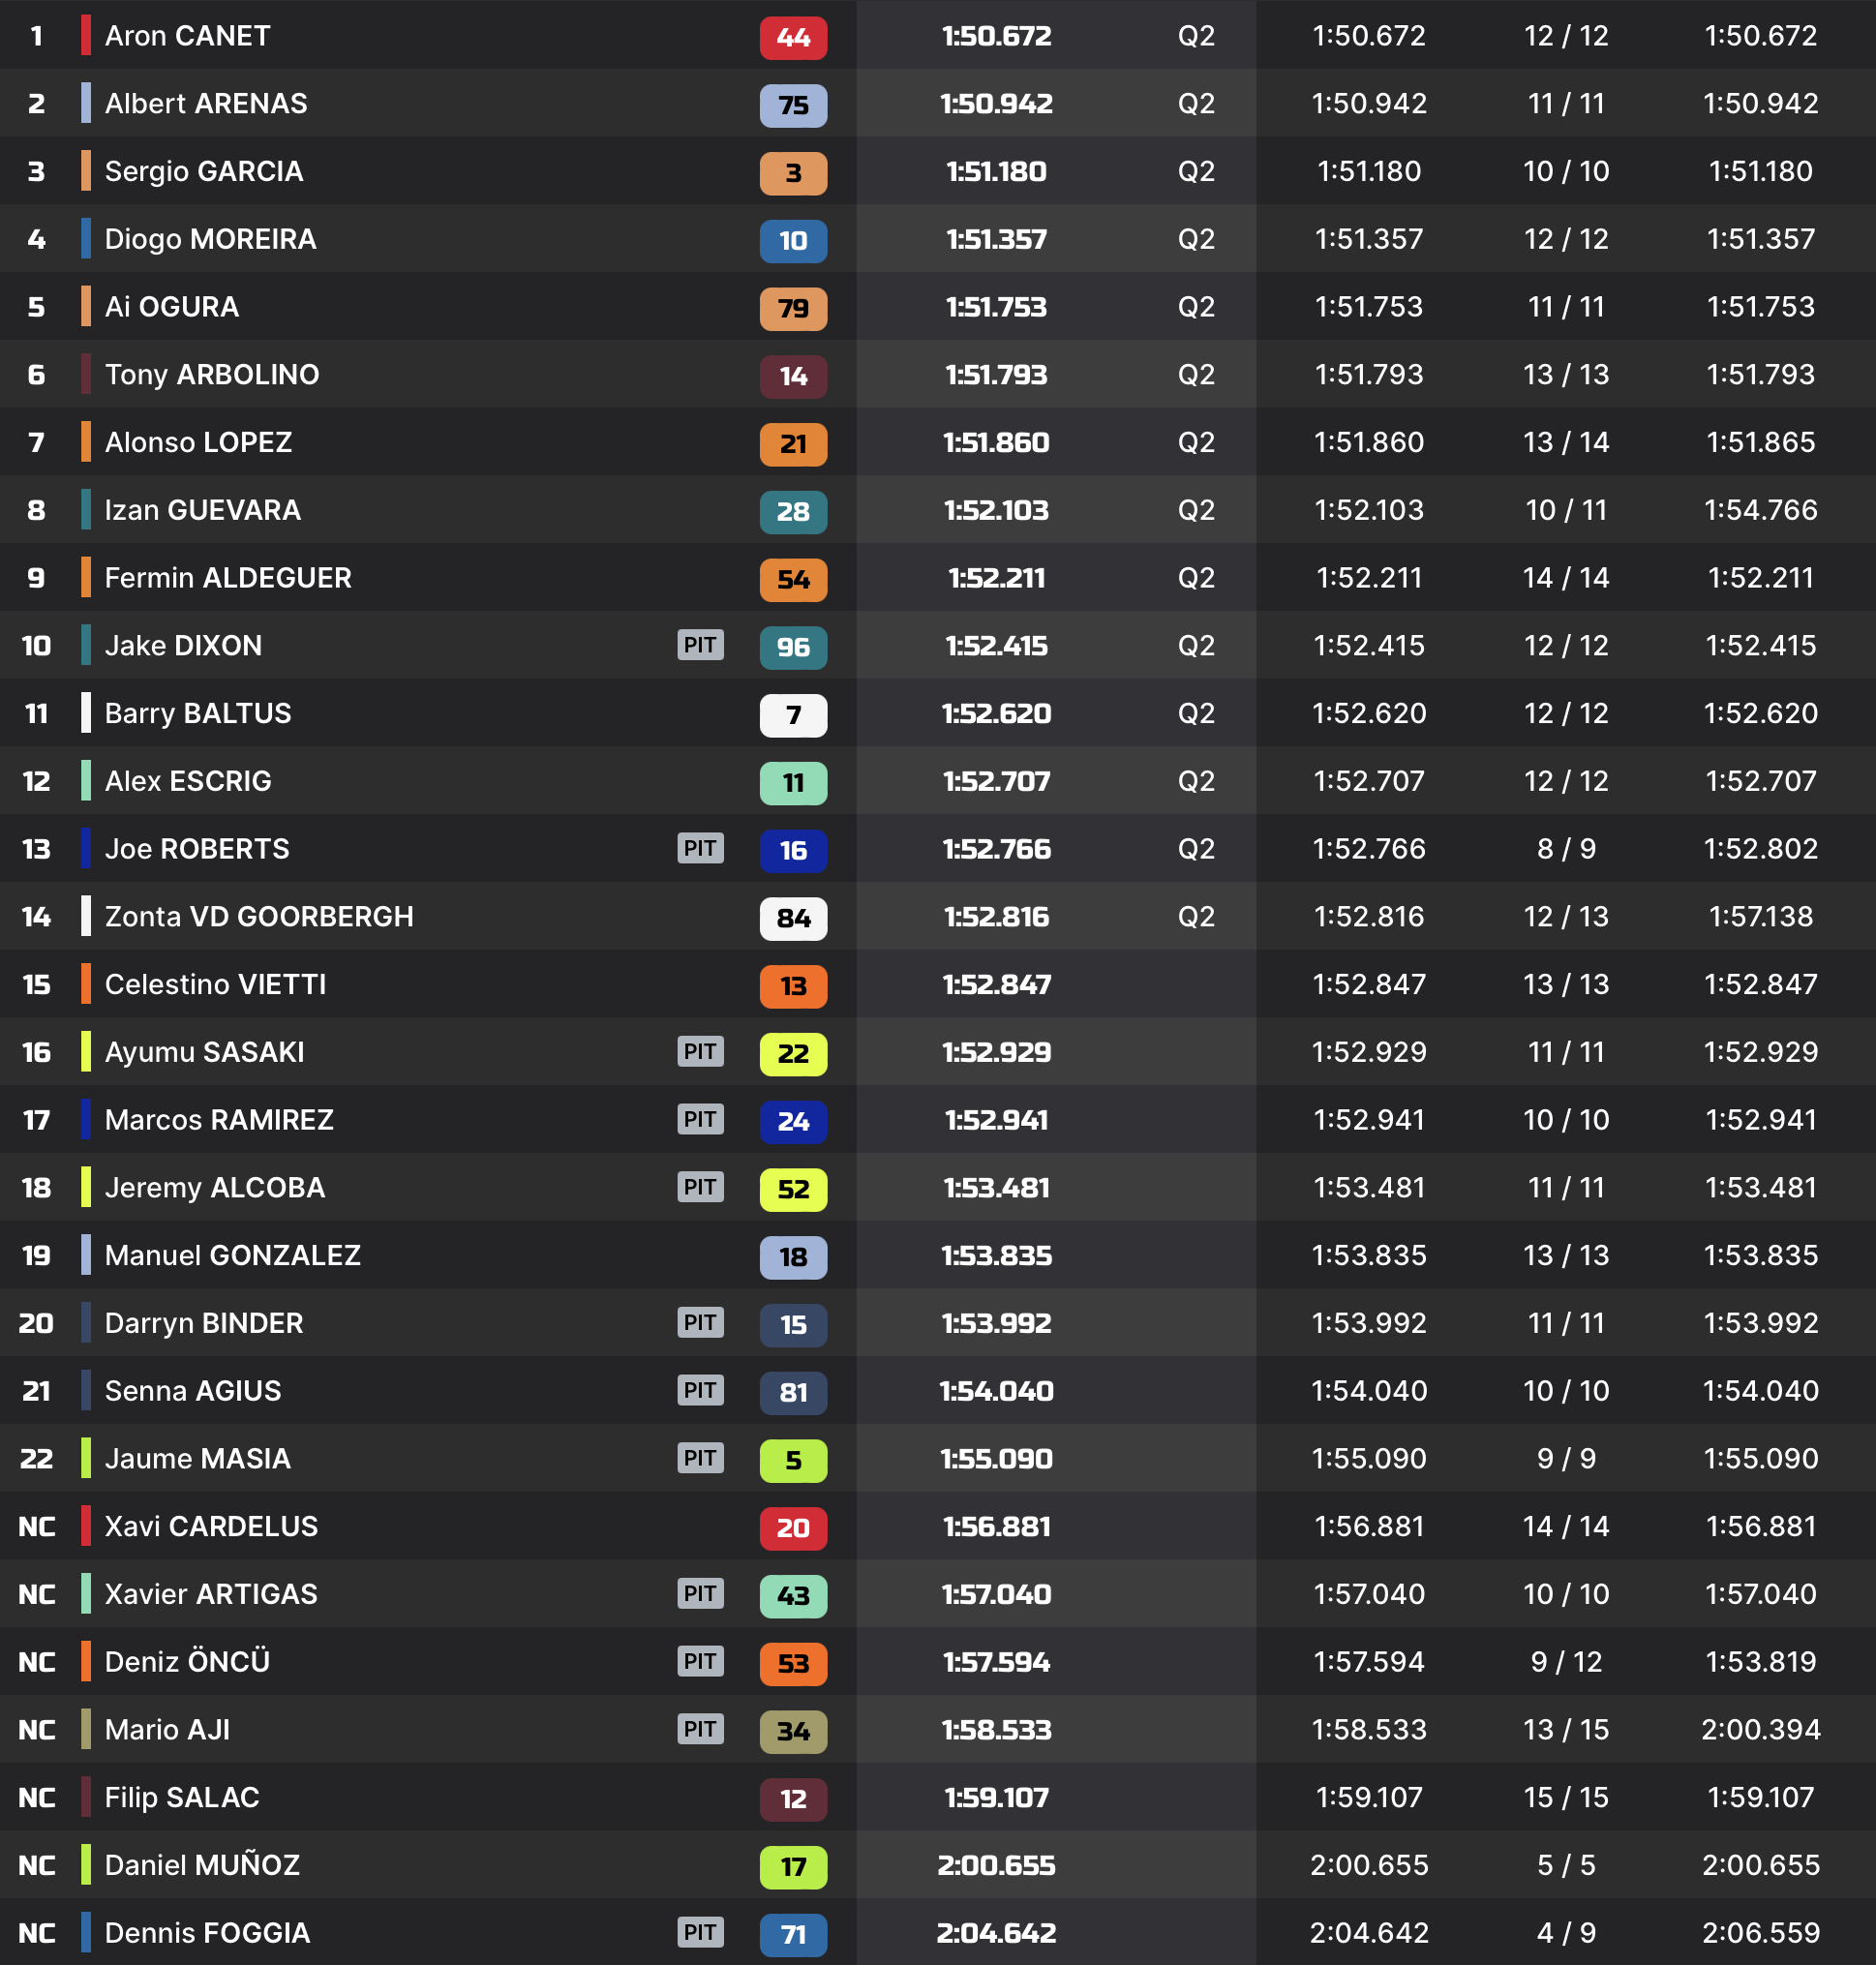Click Albert Arenas' number 75 badge

pos(793,105)
